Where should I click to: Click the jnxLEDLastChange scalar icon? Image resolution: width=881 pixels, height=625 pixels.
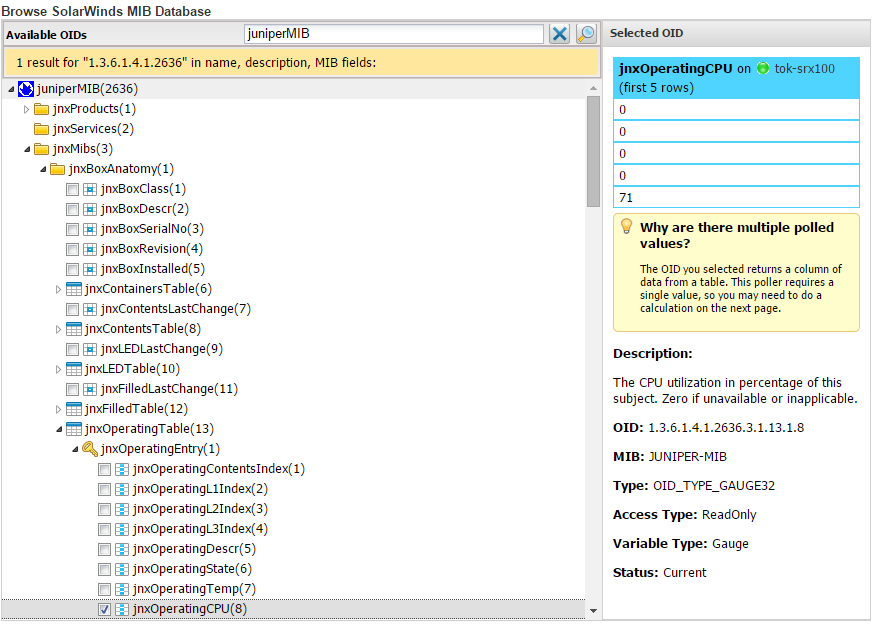tap(90, 349)
